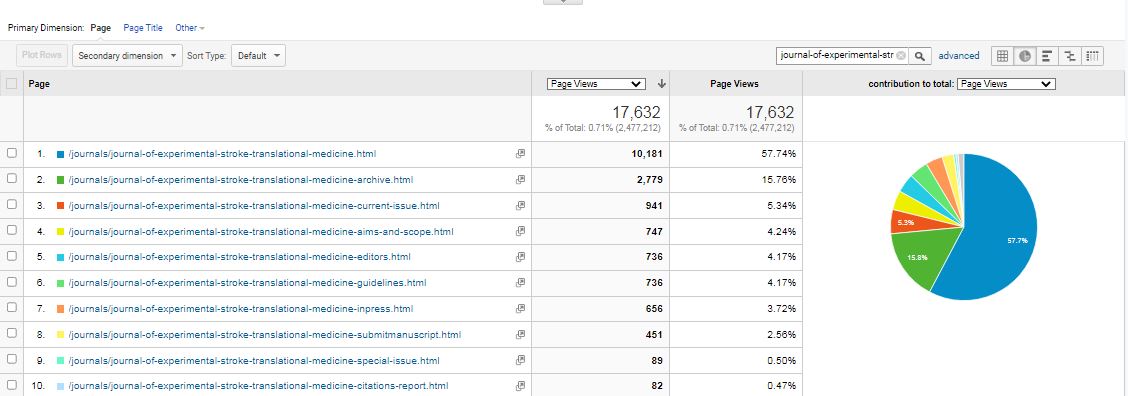Screen dimensions: 1128x396
Task: Open the inpress.html page link
Action: (240, 308)
